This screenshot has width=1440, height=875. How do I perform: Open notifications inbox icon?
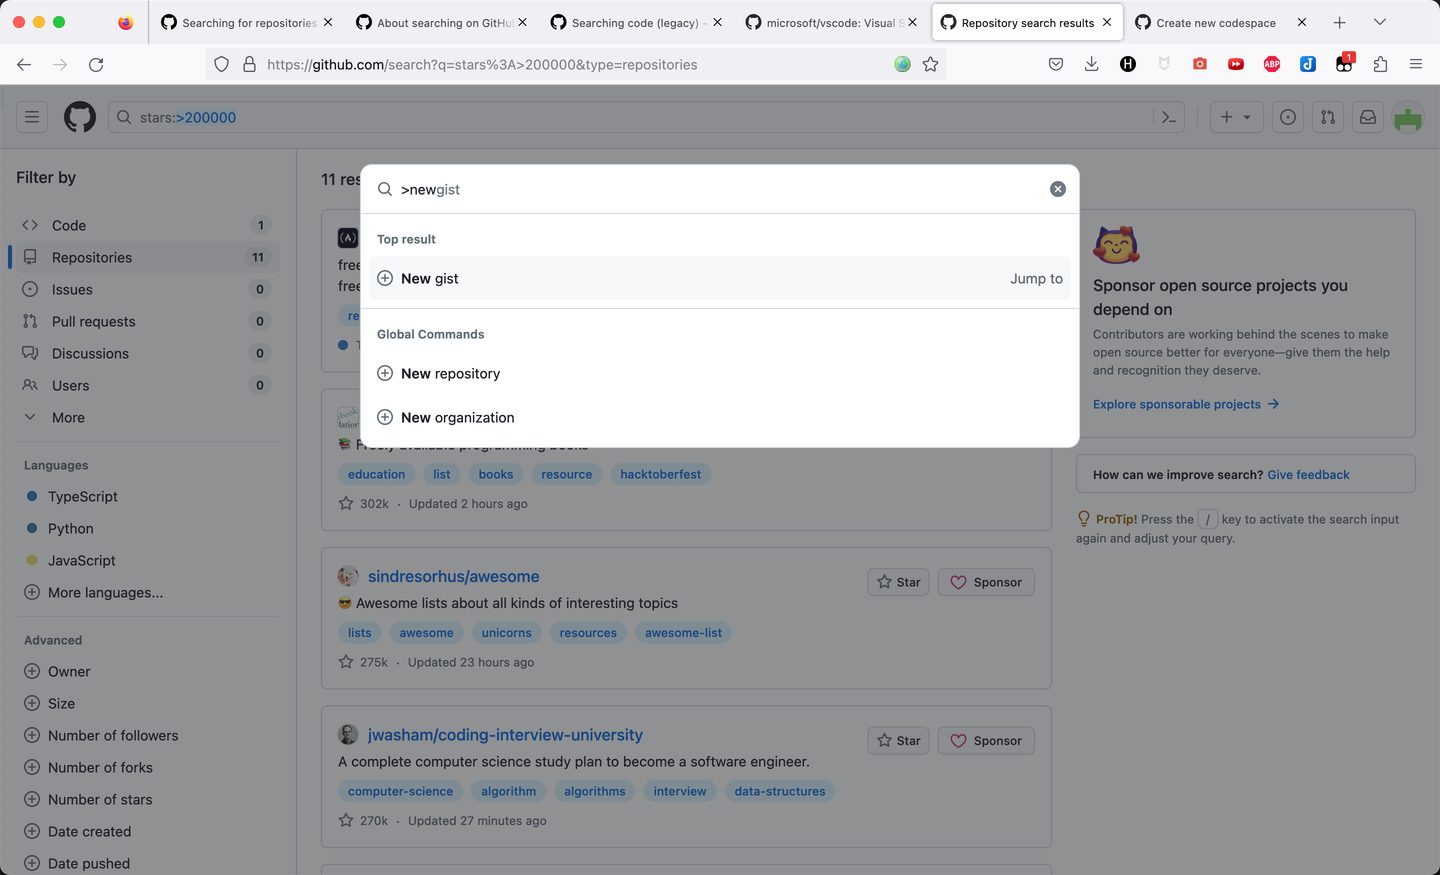pos(1368,117)
